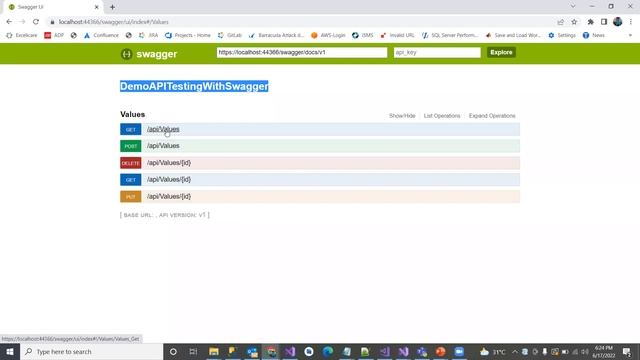Screen dimensions: 640x360
Task: Open the browser extensions puzzle icon
Action: point(590,22)
